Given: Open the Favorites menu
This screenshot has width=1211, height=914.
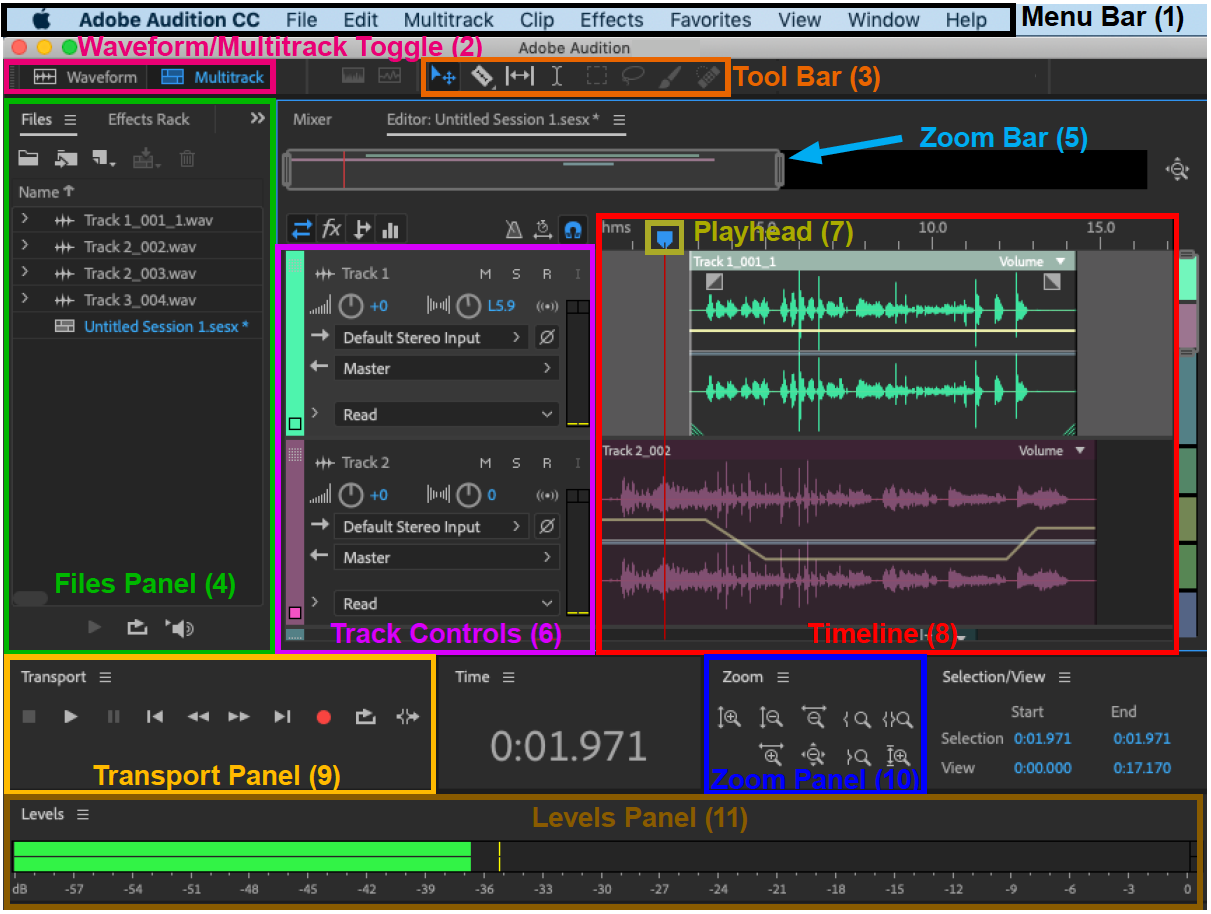Looking at the screenshot, I should [x=711, y=20].
